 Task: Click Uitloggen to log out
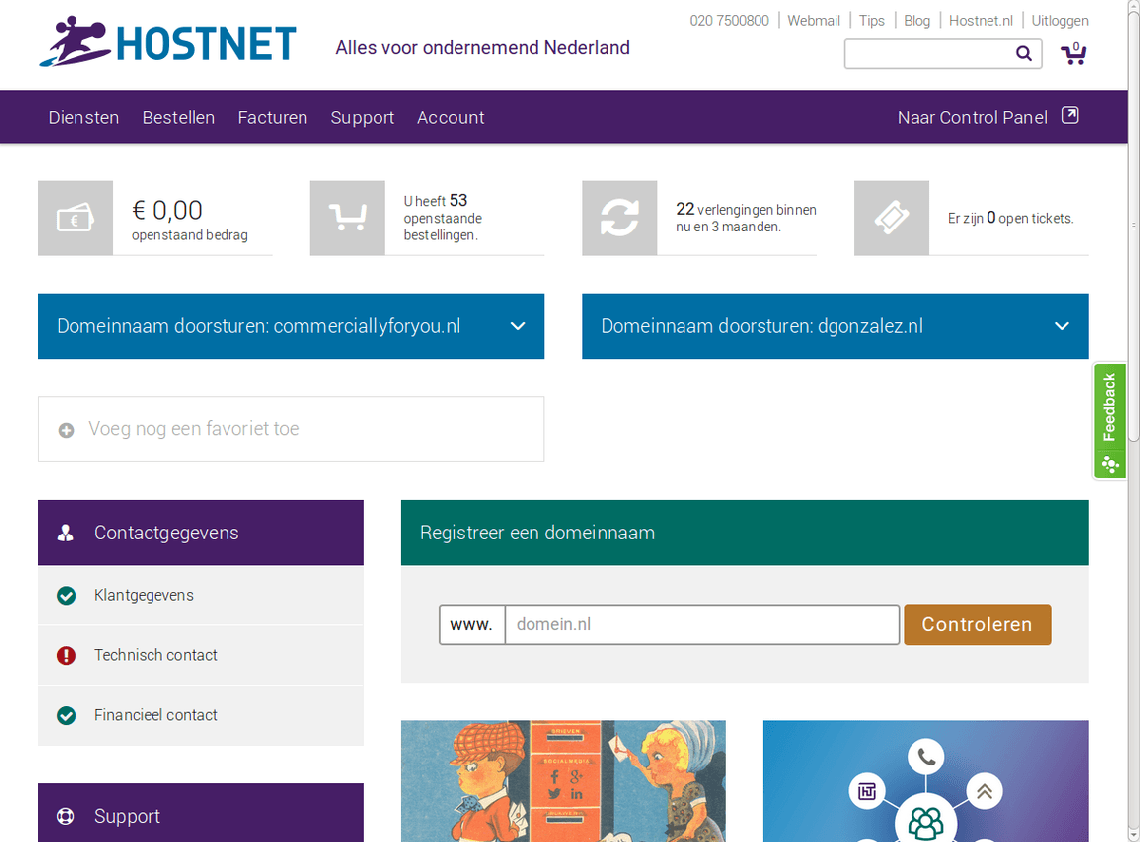1060,20
